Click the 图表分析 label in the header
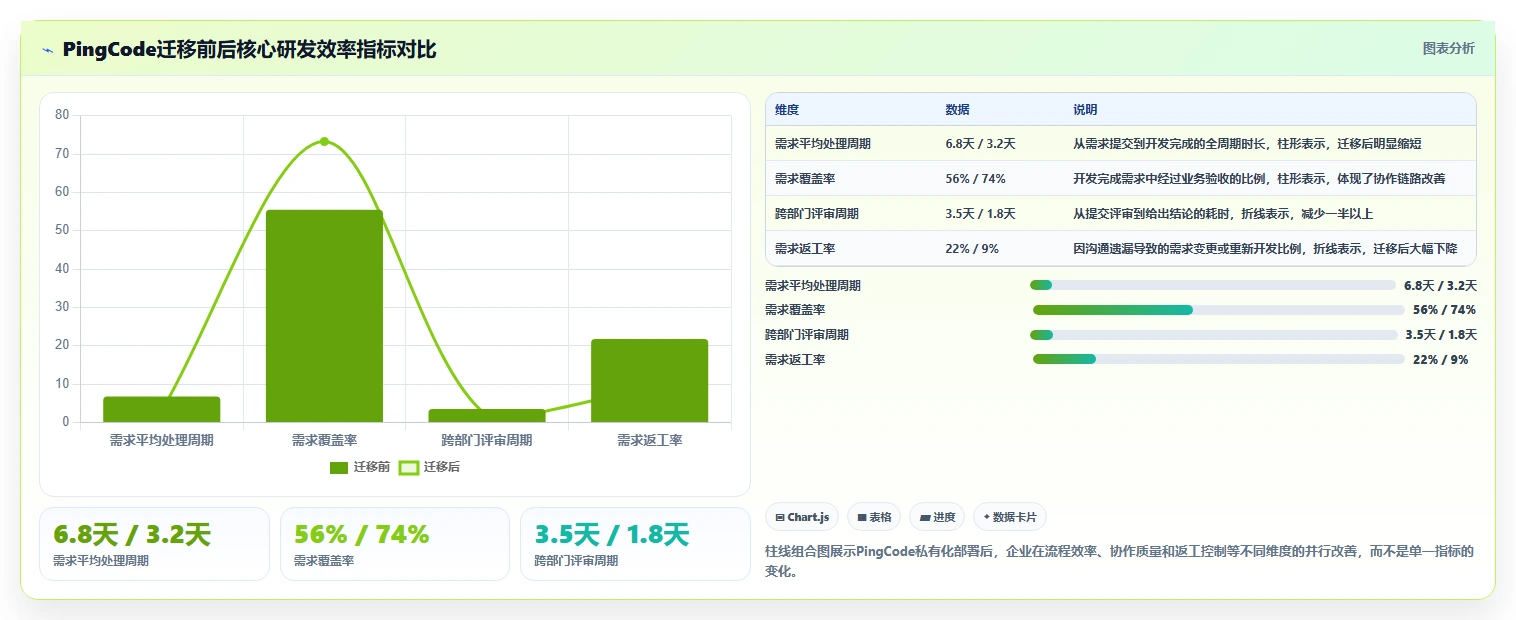Viewport: 1516px width, 620px height. click(1448, 48)
